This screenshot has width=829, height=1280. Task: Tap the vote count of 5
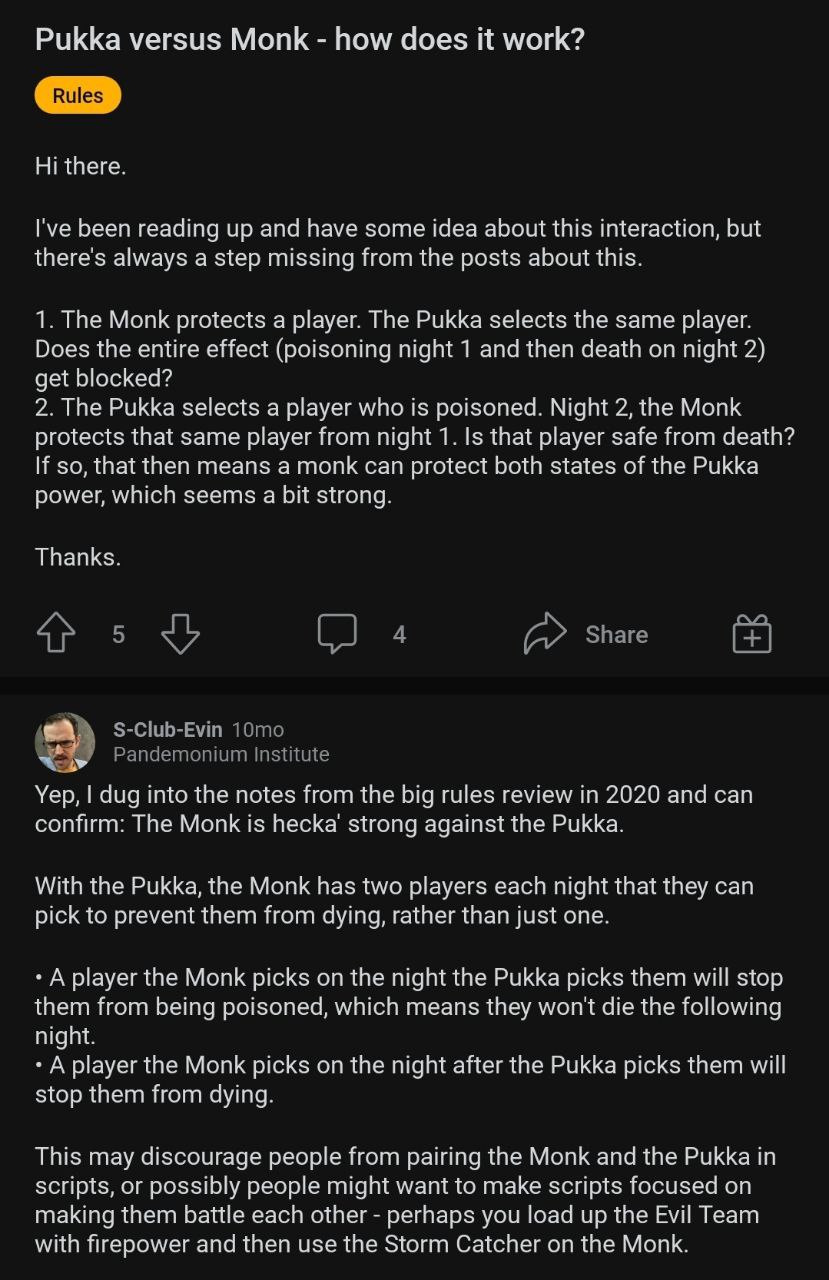pyautogui.click(x=118, y=634)
